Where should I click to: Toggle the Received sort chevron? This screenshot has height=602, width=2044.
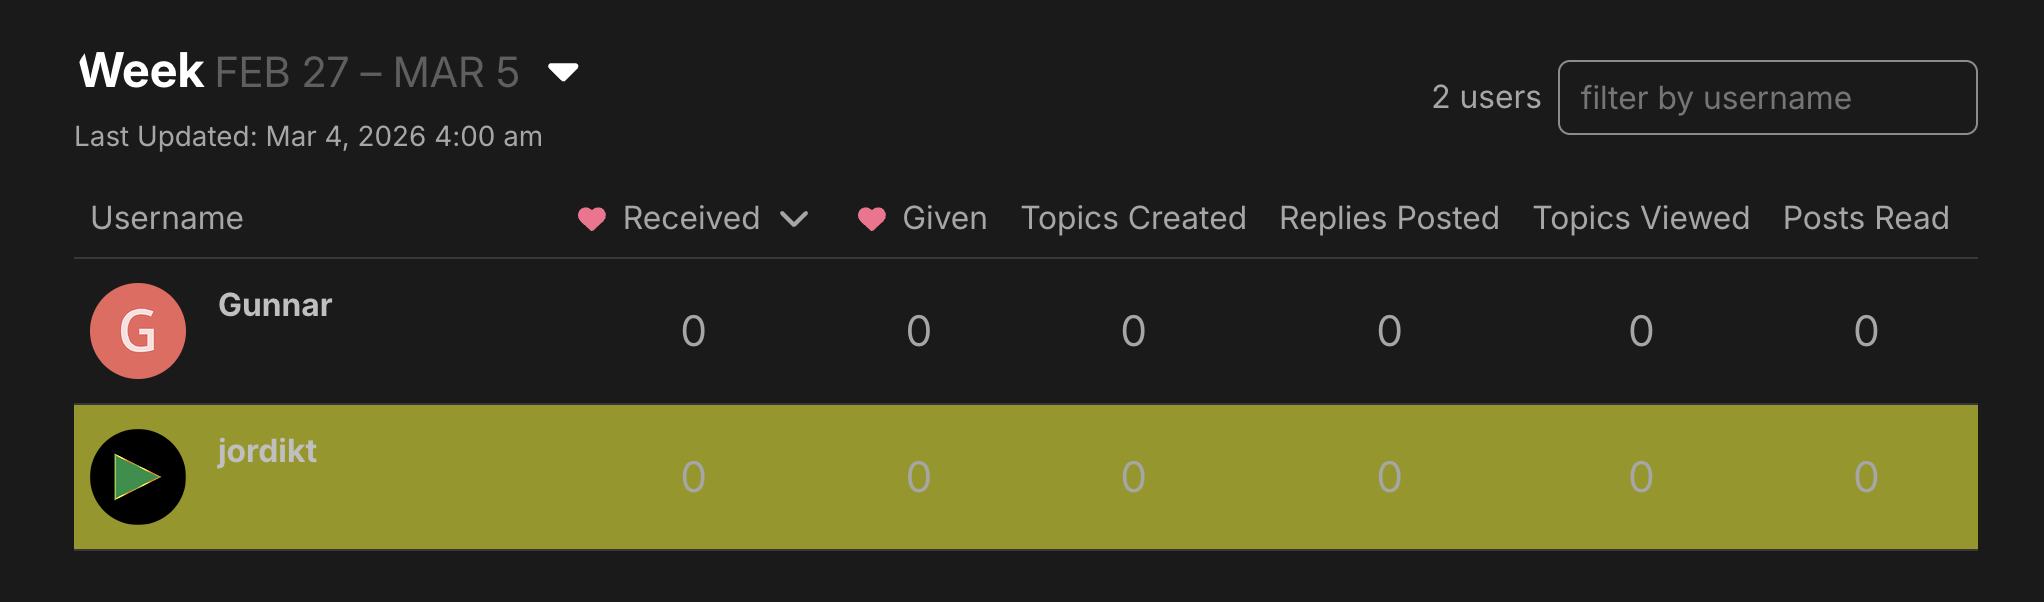pos(794,219)
